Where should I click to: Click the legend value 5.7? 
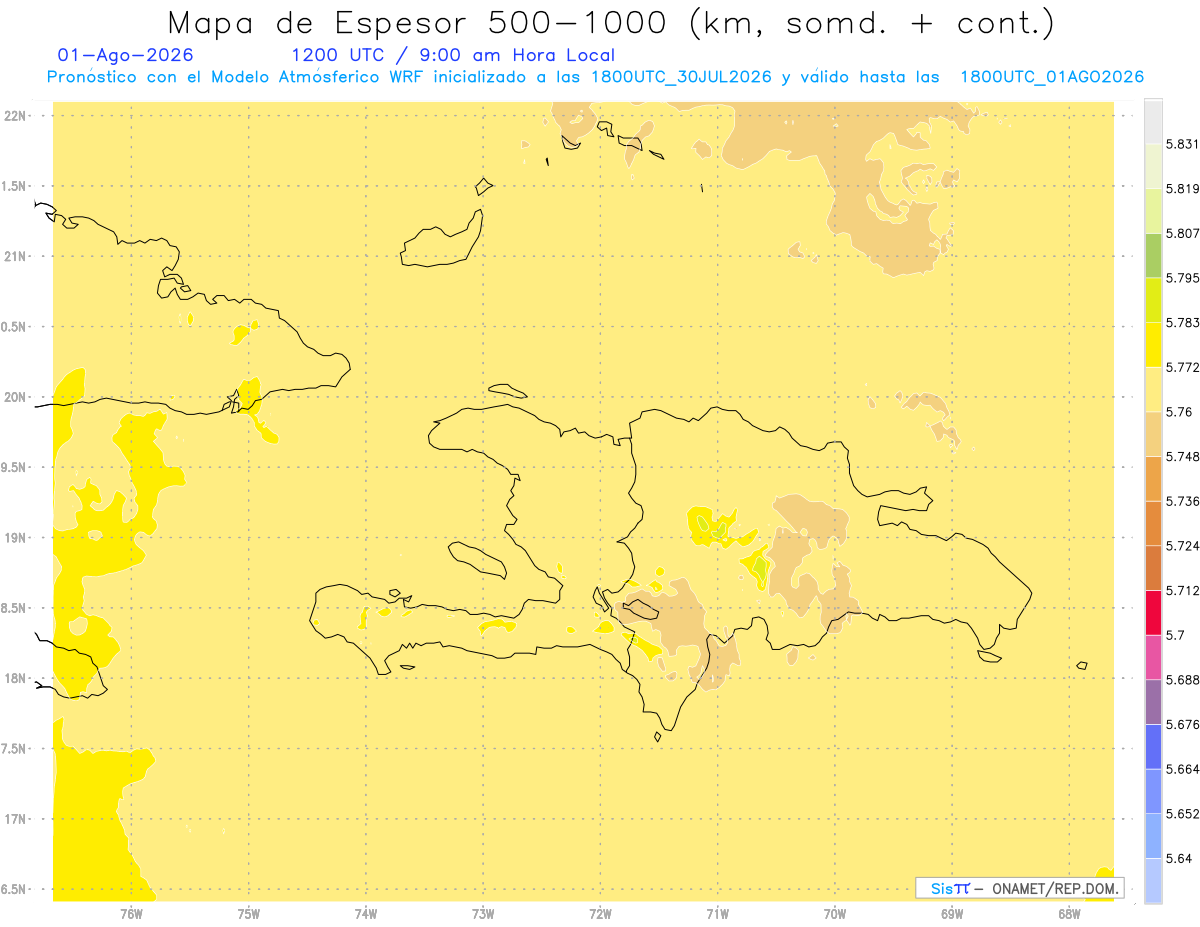pos(1175,635)
